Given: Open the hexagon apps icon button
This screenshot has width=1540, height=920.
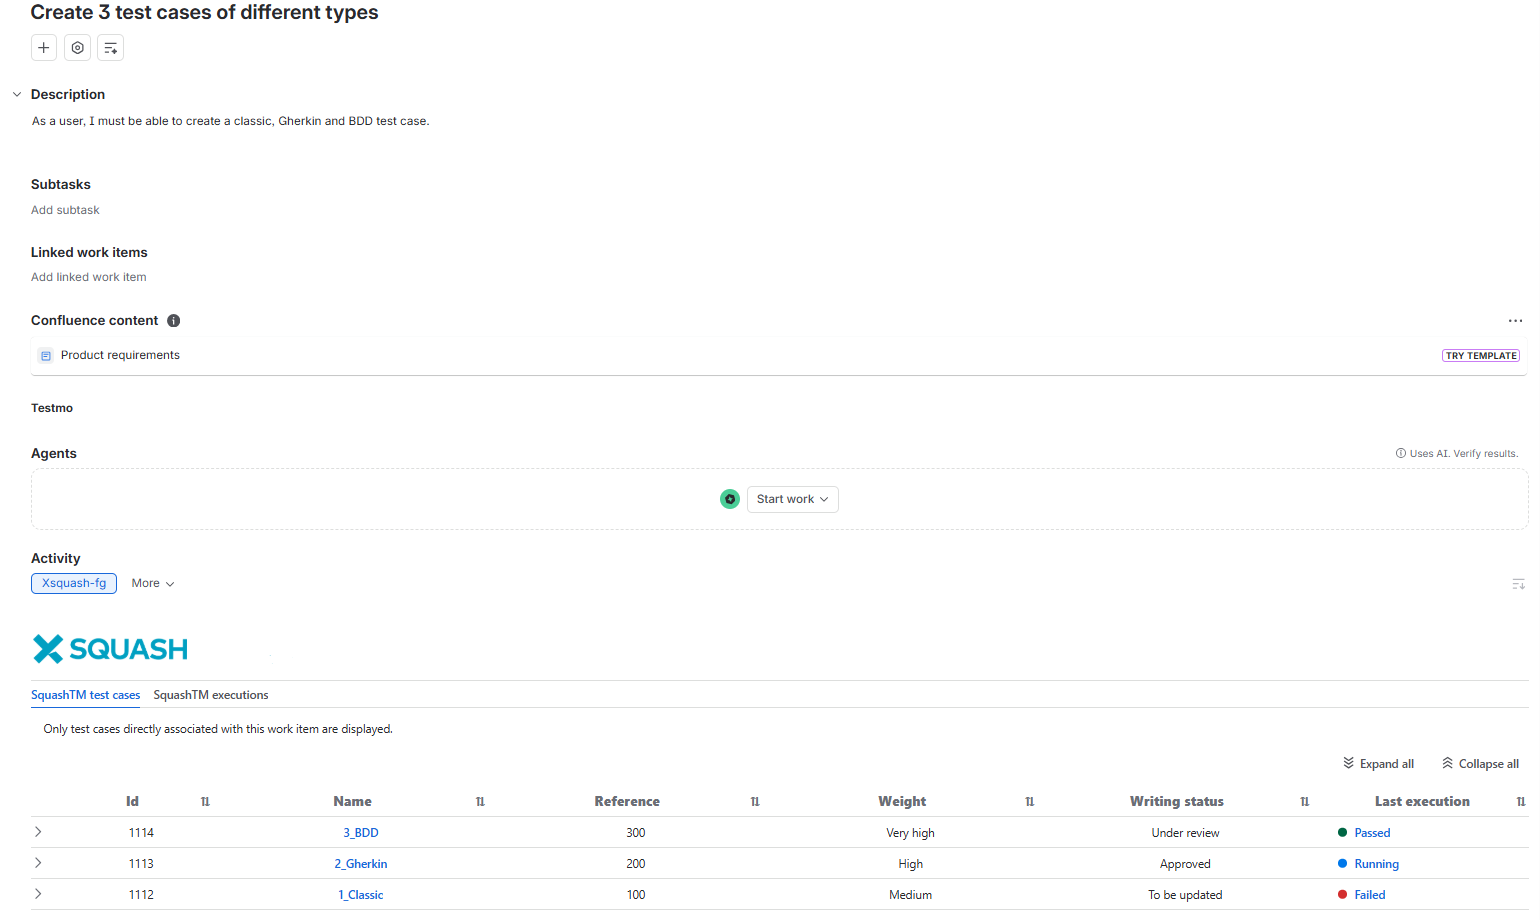Looking at the screenshot, I should pos(77,48).
